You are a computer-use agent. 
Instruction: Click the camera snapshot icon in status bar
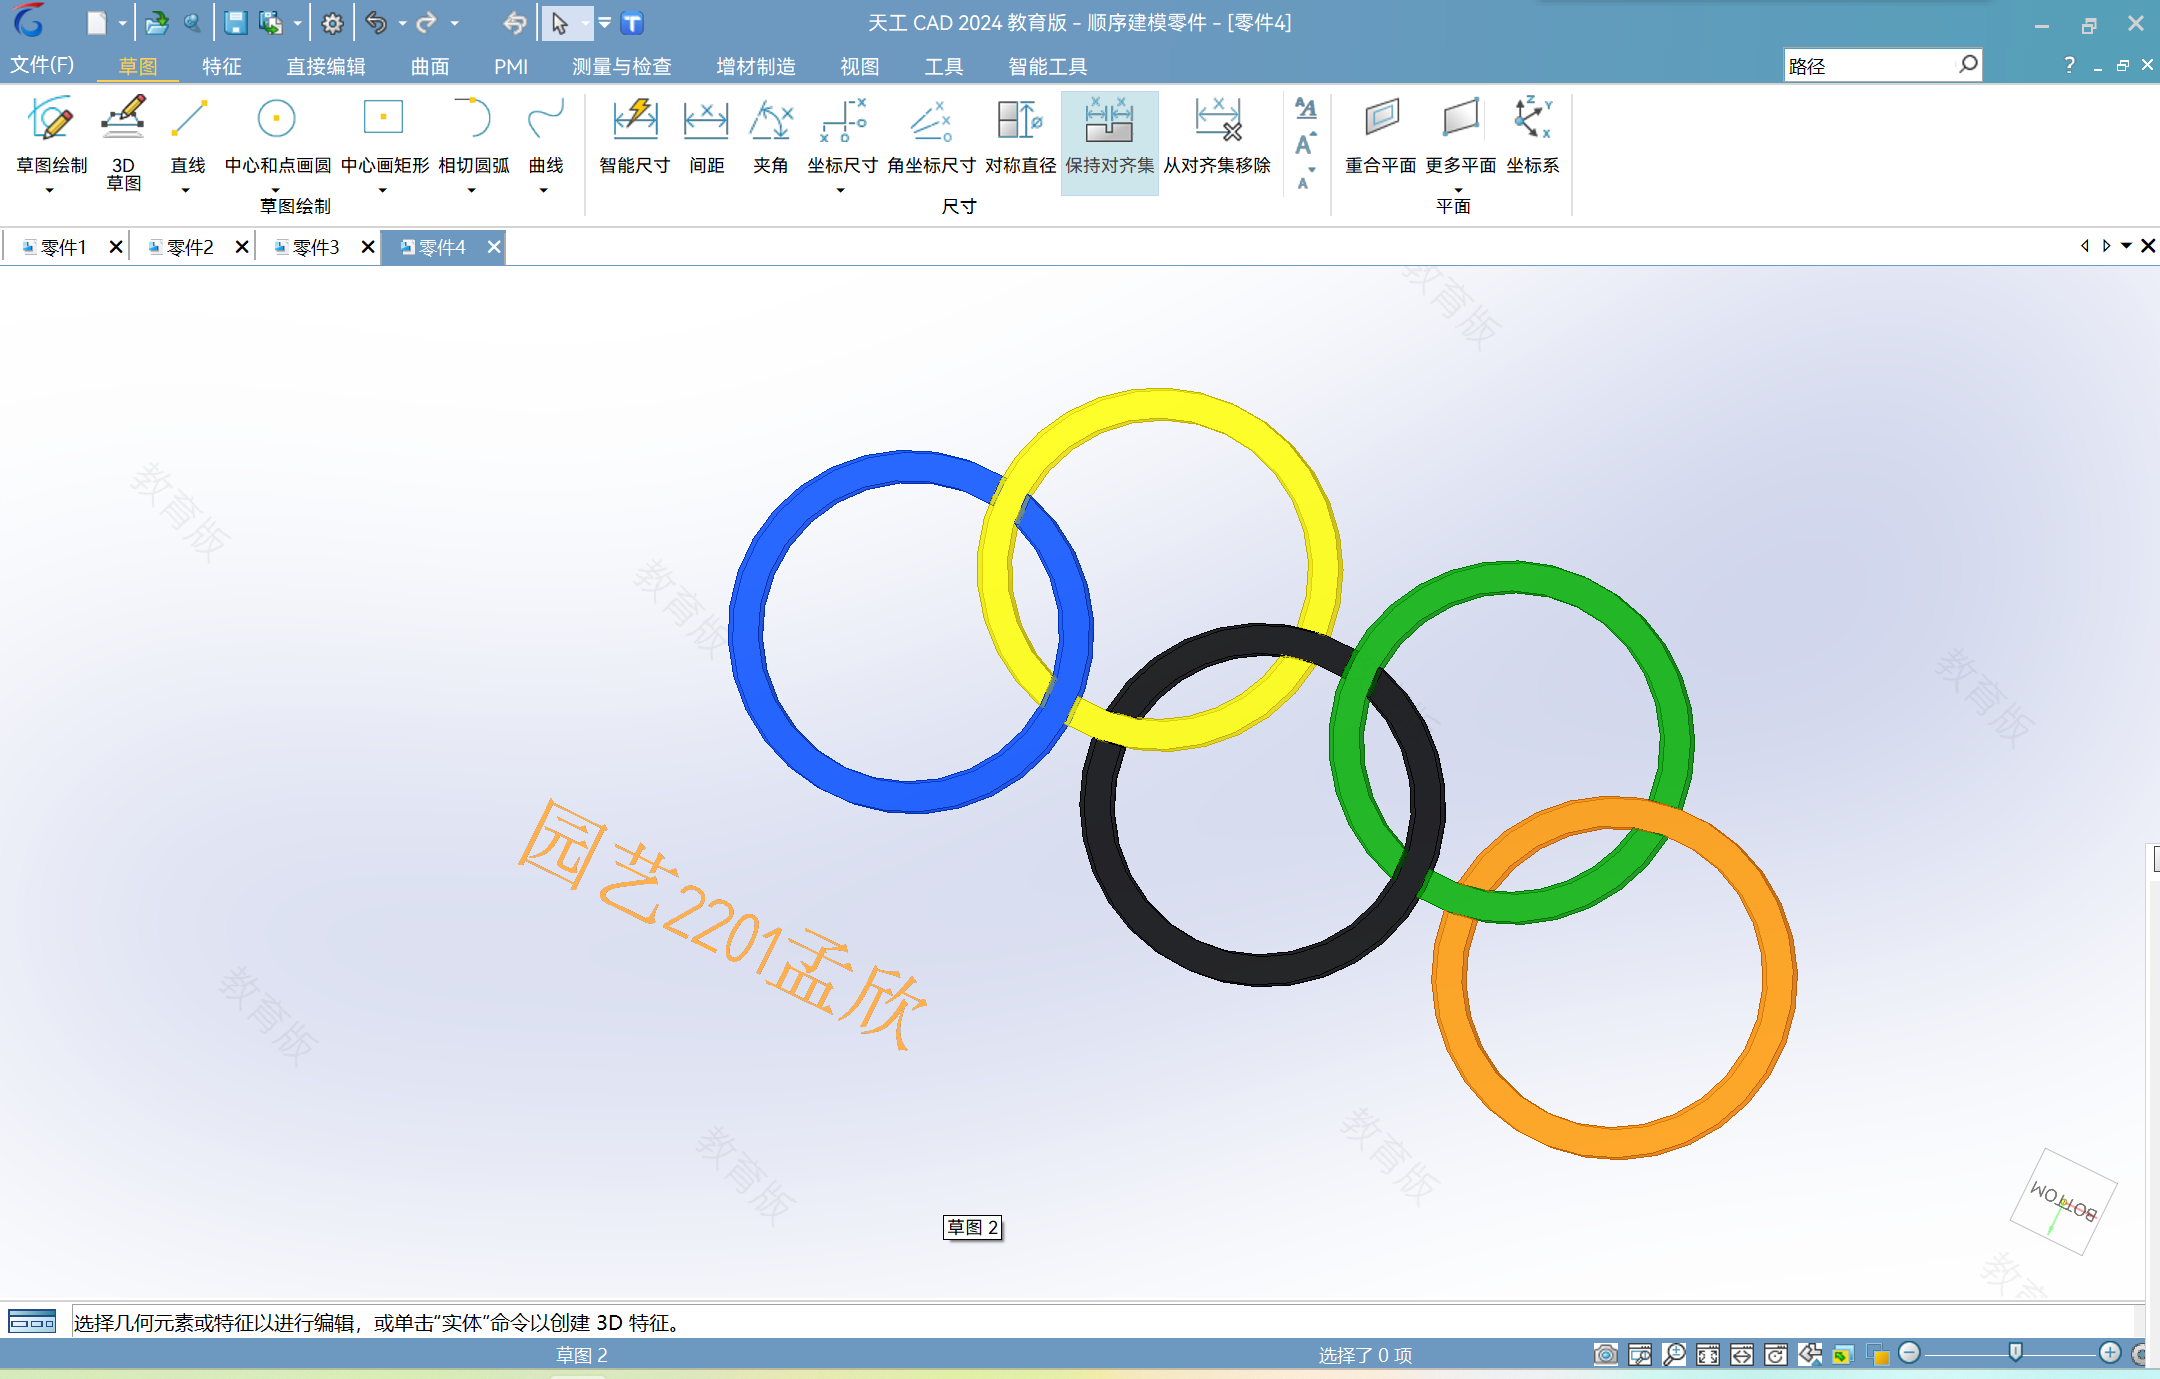(x=1606, y=1354)
